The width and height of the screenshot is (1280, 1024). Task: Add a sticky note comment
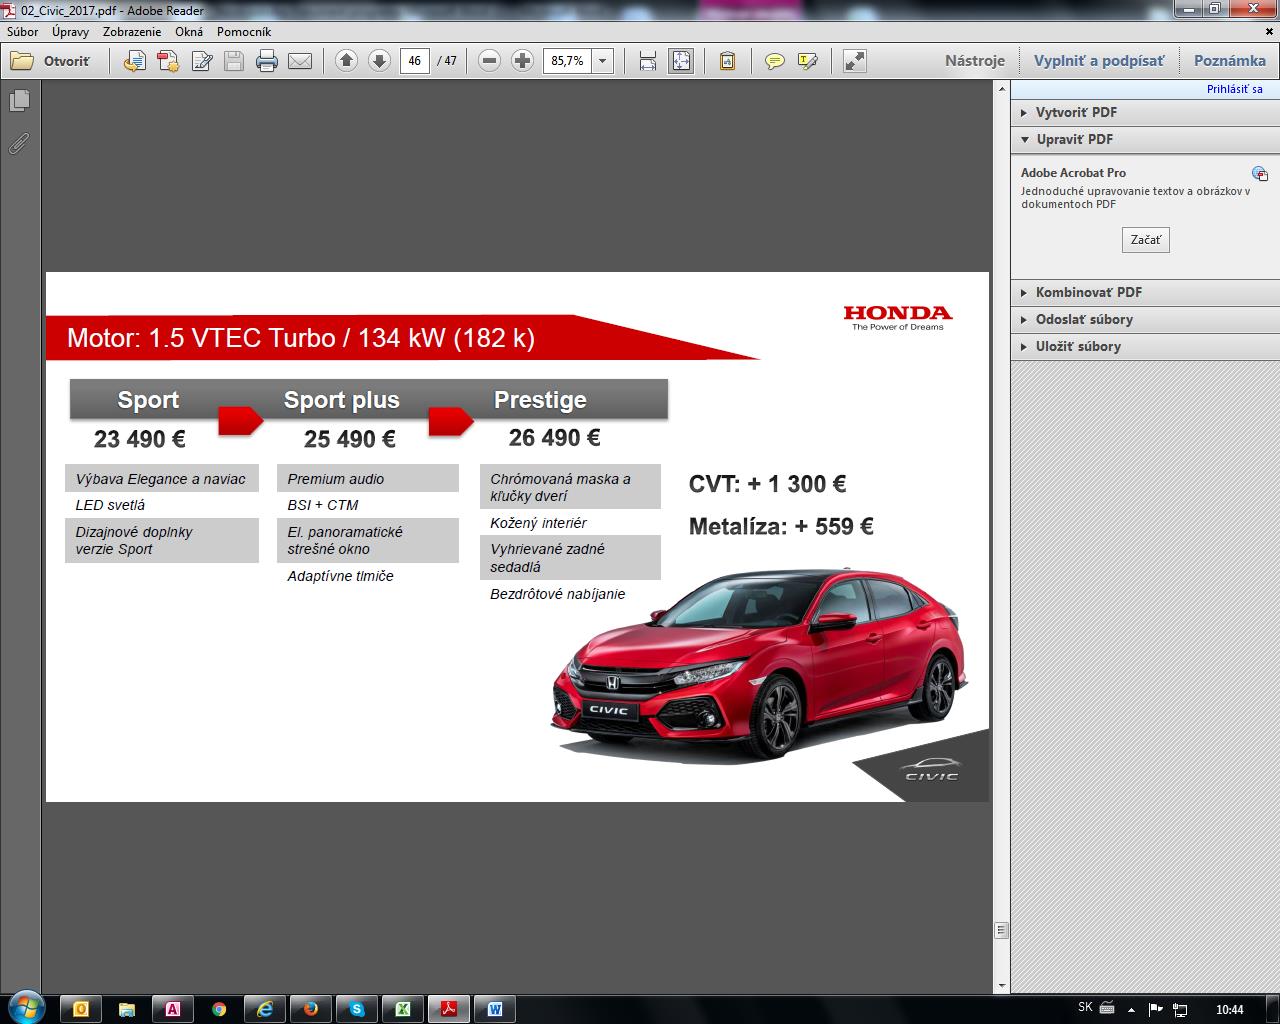pyautogui.click(x=774, y=61)
